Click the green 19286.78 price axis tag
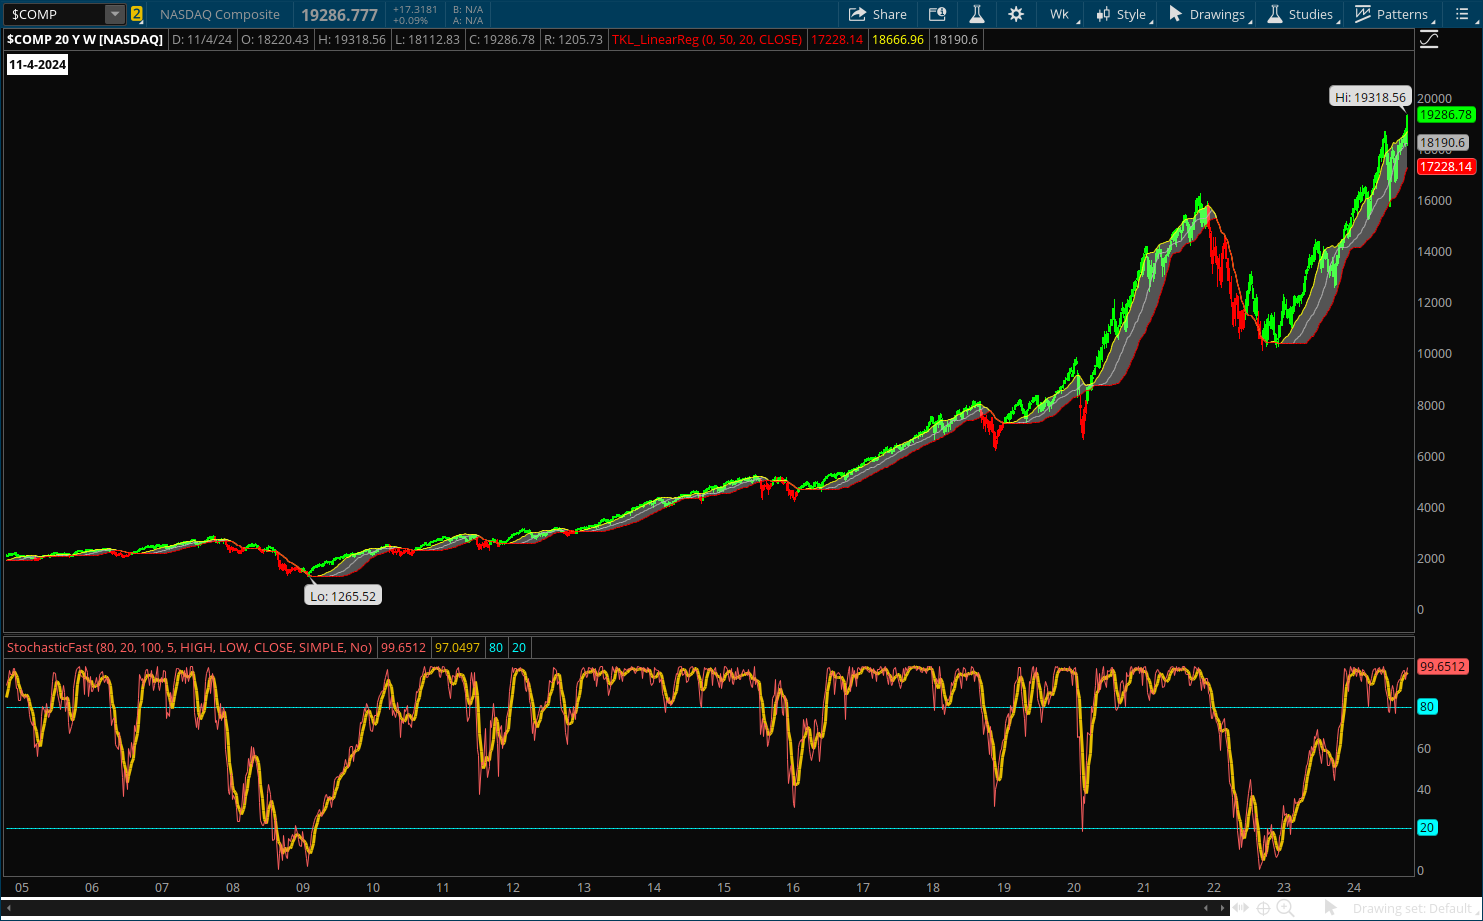Screen dimensions: 1483x921 point(1446,114)
